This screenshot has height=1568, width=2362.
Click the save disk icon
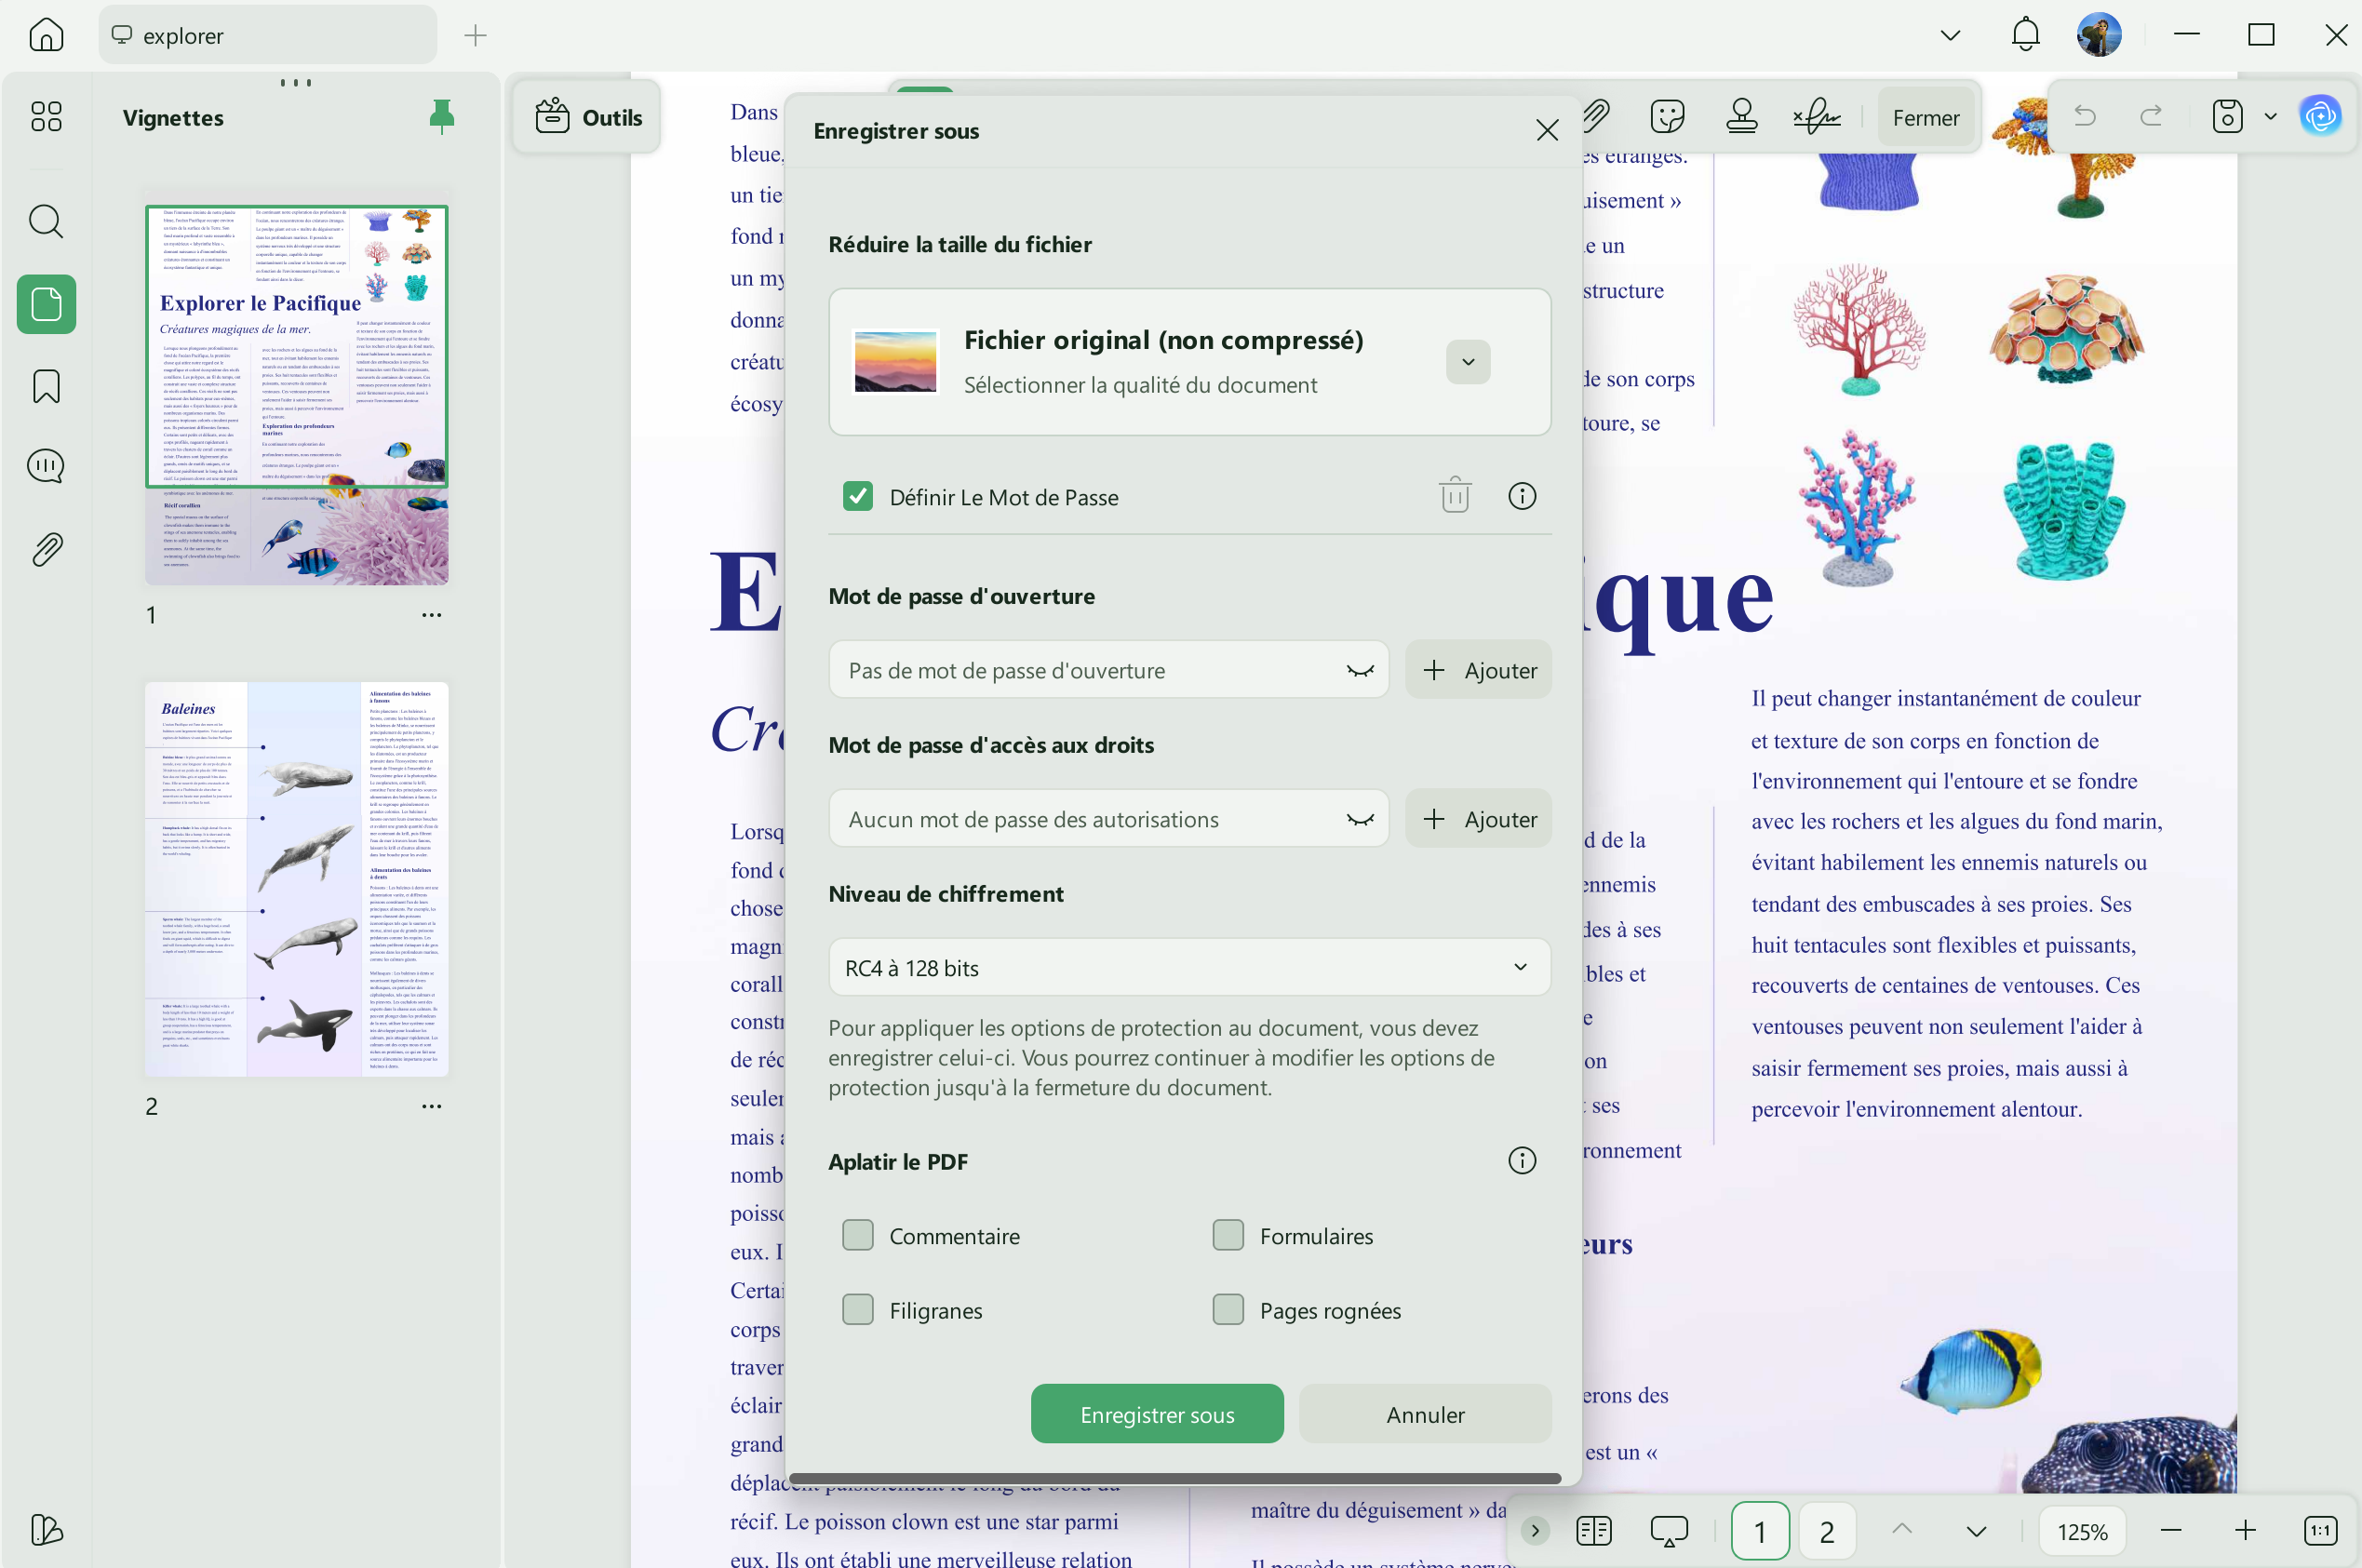(2227, 116)
